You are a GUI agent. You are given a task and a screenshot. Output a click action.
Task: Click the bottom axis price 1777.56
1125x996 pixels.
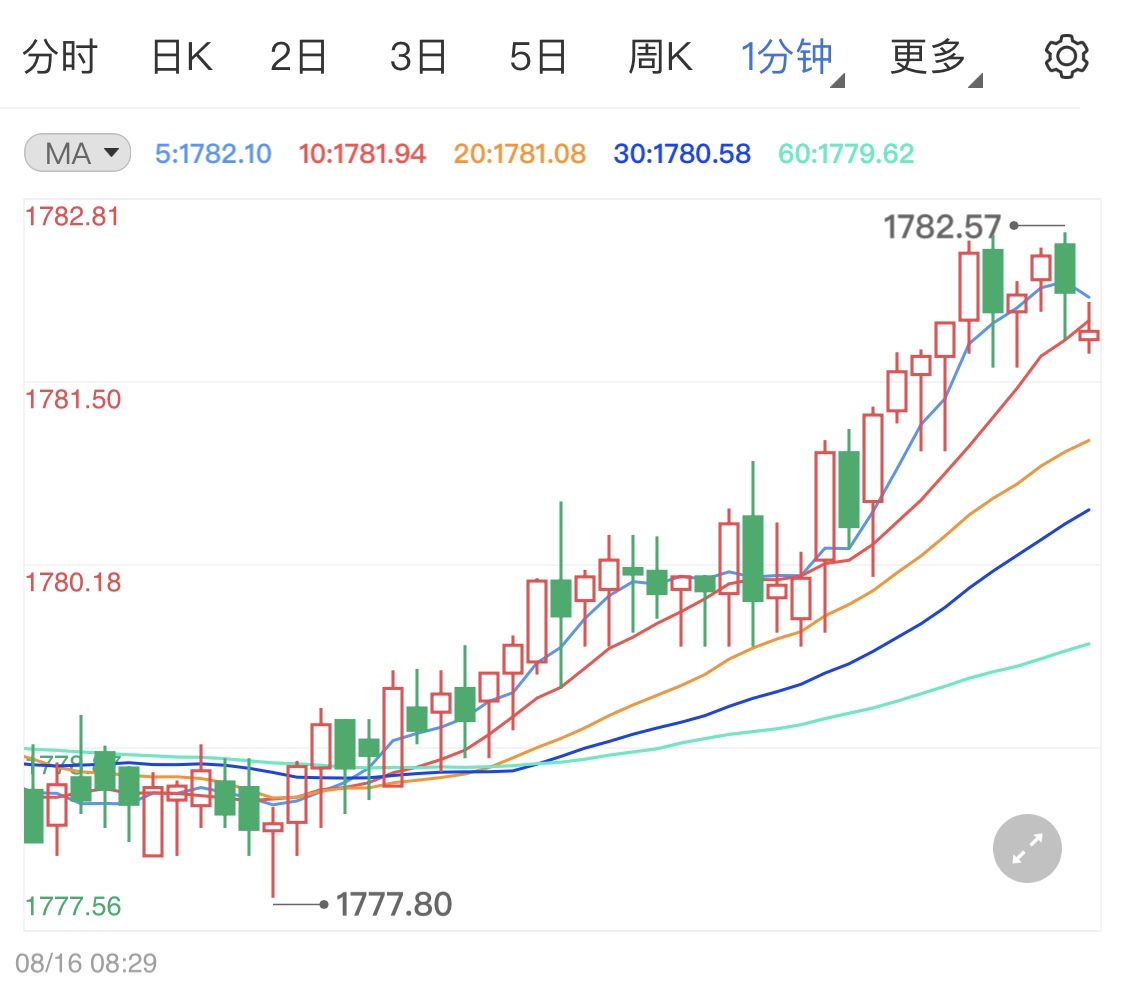click(x=72, y=906)
